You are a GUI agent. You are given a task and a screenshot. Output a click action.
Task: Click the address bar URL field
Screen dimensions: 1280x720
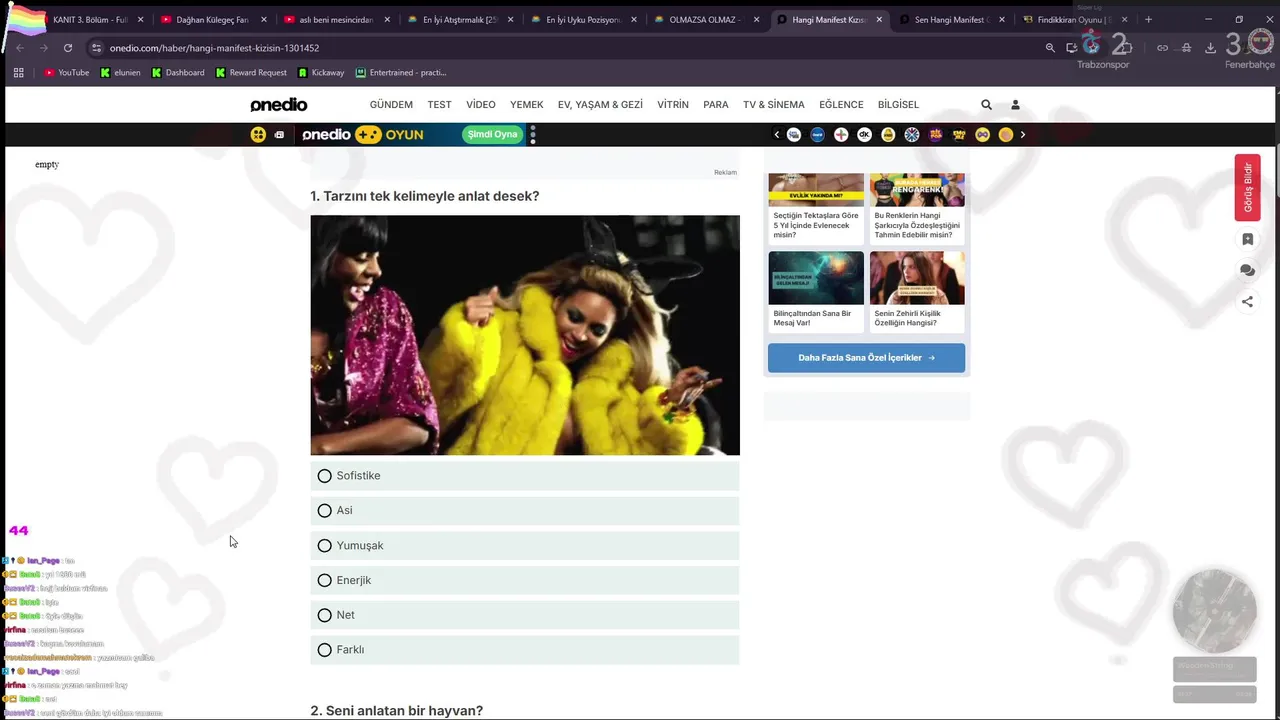pyautogui.click(x=560, y=48)
